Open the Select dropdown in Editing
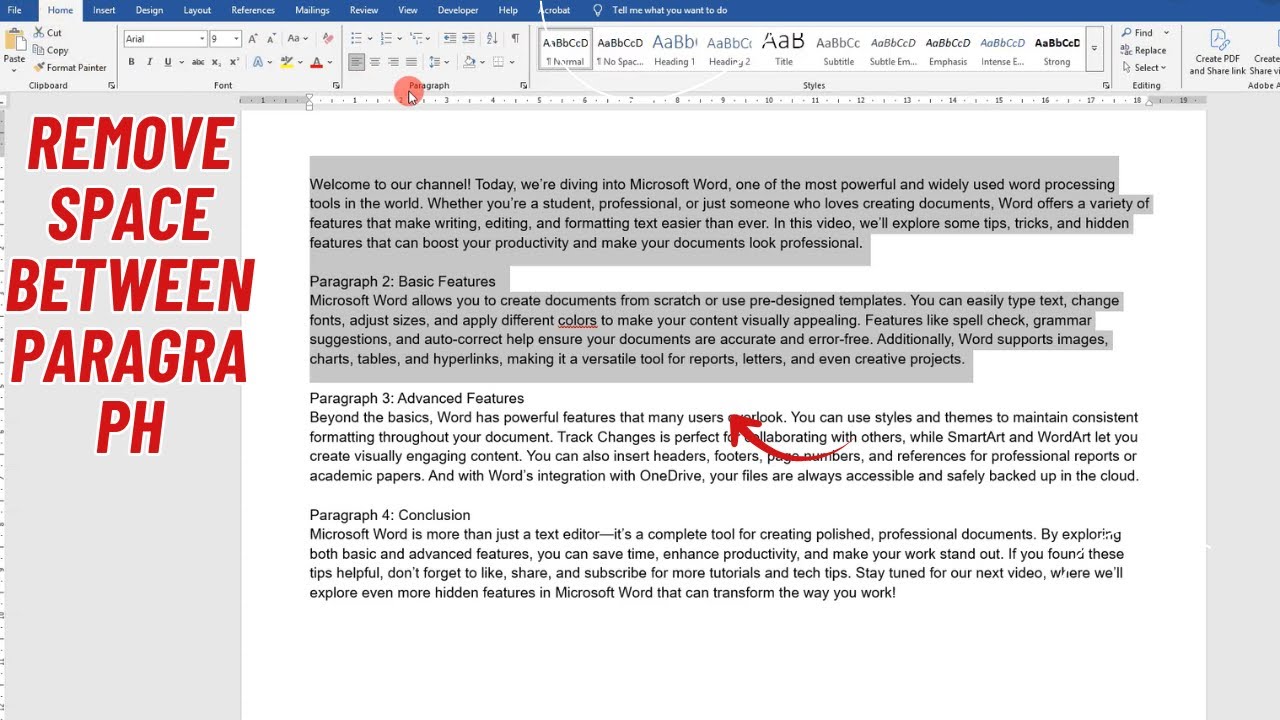This screenshot has width=1280, height=720. click(1145, 68)
